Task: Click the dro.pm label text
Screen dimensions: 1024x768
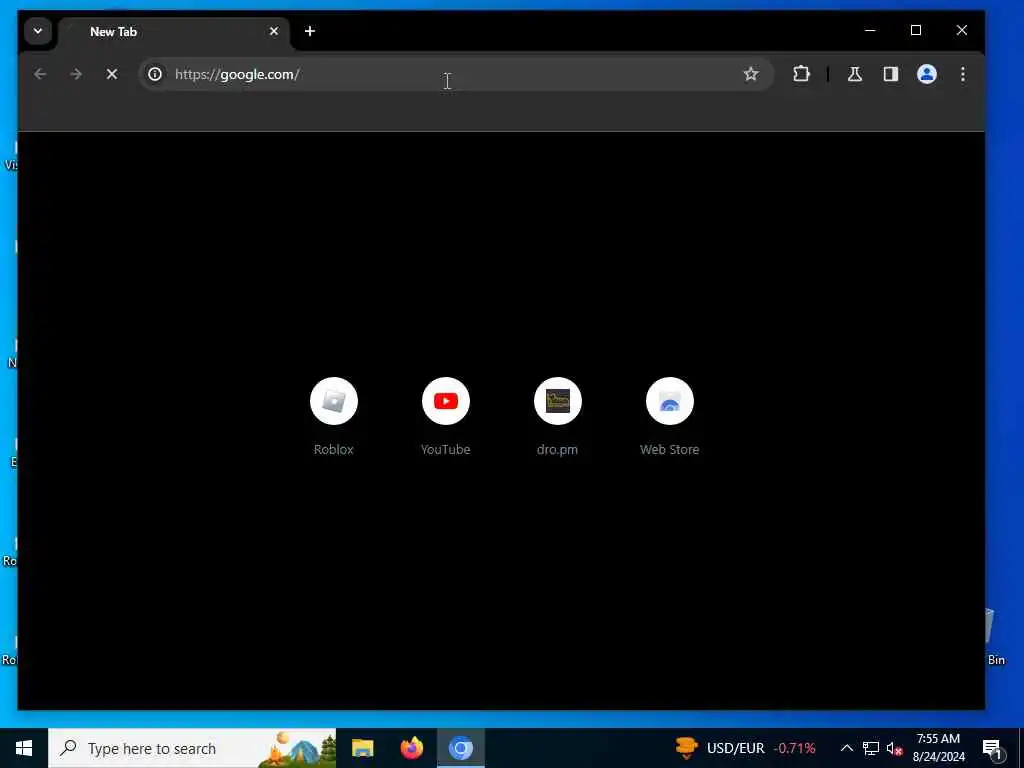Action: click(x=558, y=449)
